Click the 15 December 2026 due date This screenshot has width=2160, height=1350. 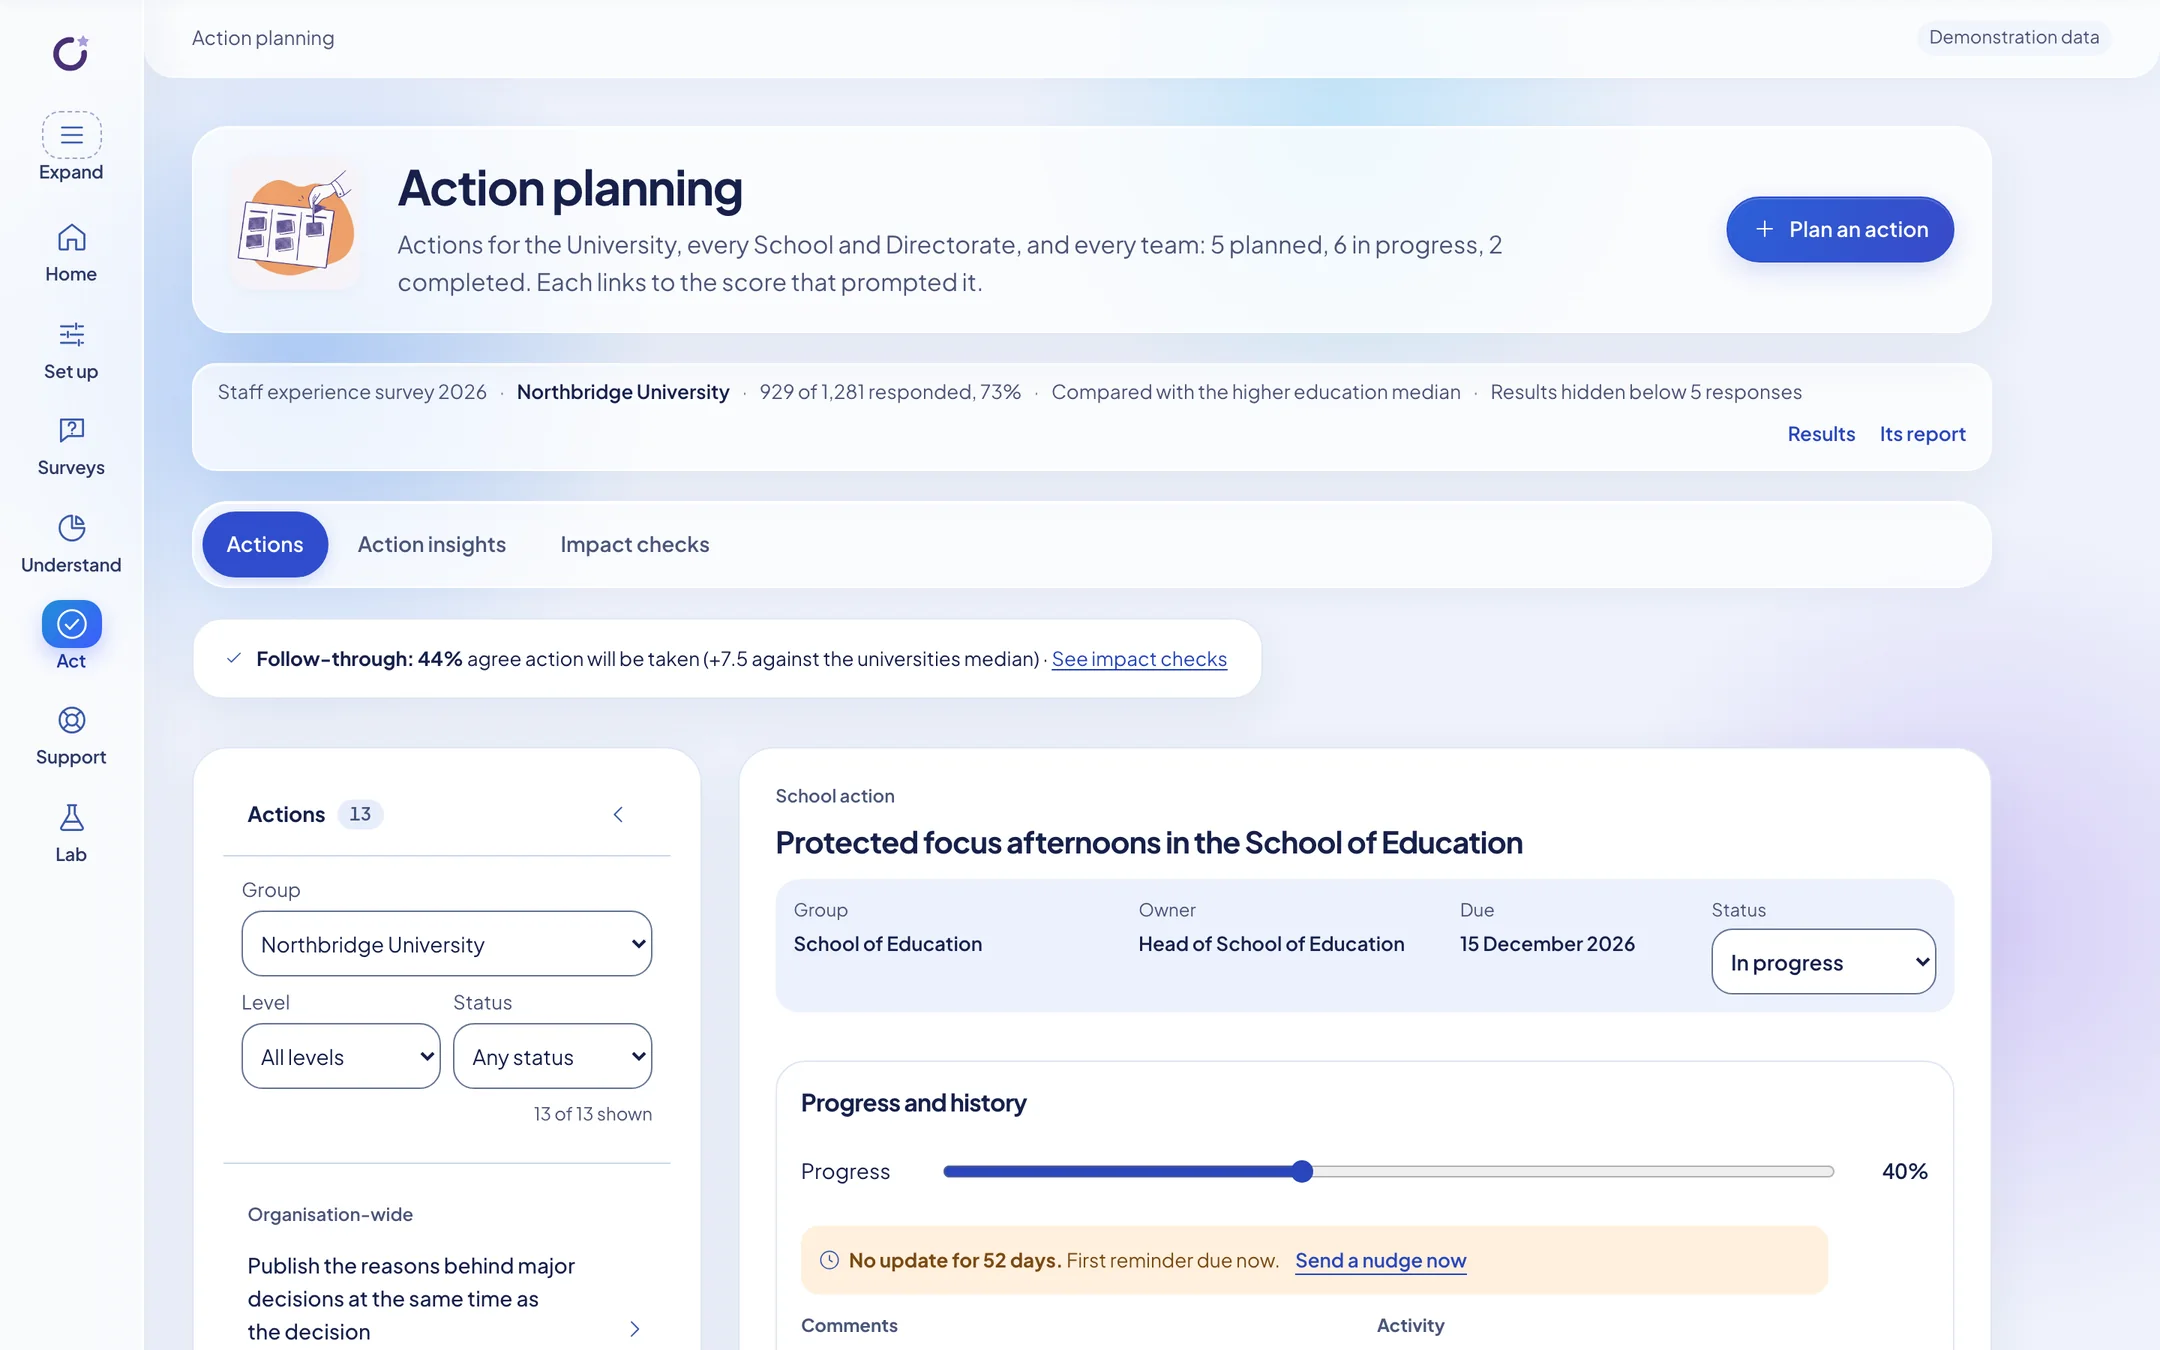[x=1547, y=944]
